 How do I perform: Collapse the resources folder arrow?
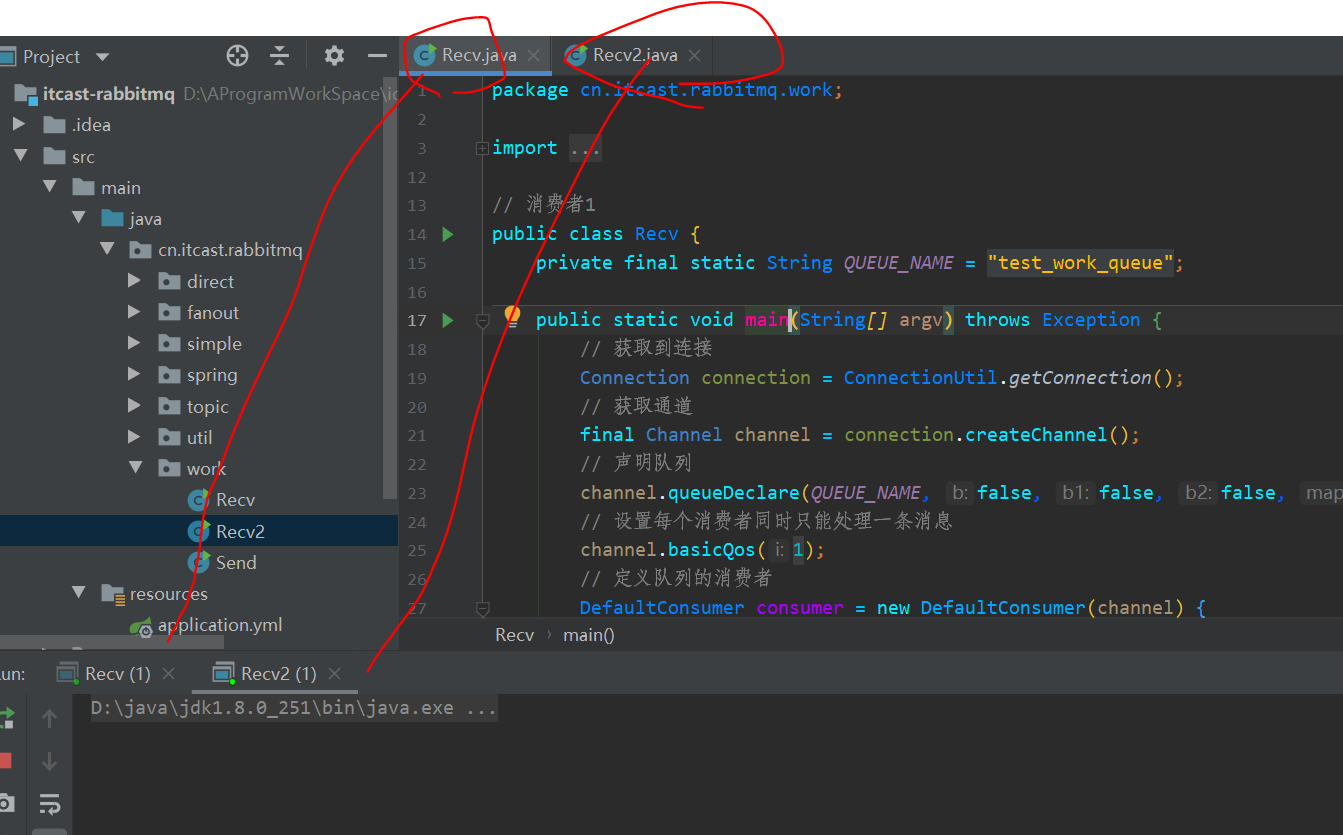[x=79, y=593]
